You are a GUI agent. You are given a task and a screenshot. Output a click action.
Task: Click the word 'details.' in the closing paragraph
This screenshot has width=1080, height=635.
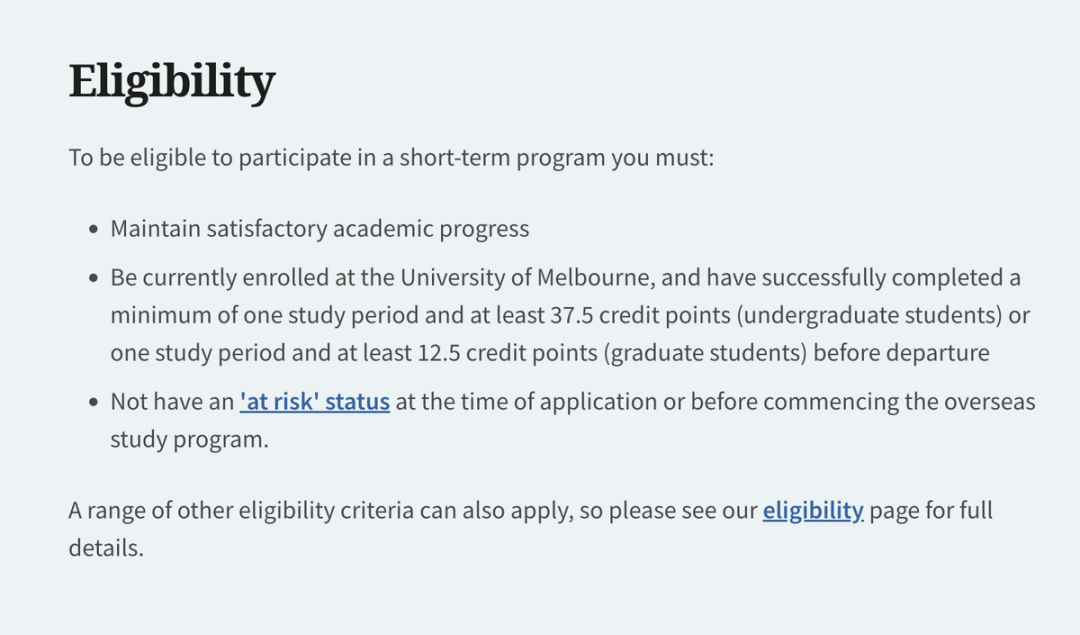pyautogui.click(x=106, y=548)
